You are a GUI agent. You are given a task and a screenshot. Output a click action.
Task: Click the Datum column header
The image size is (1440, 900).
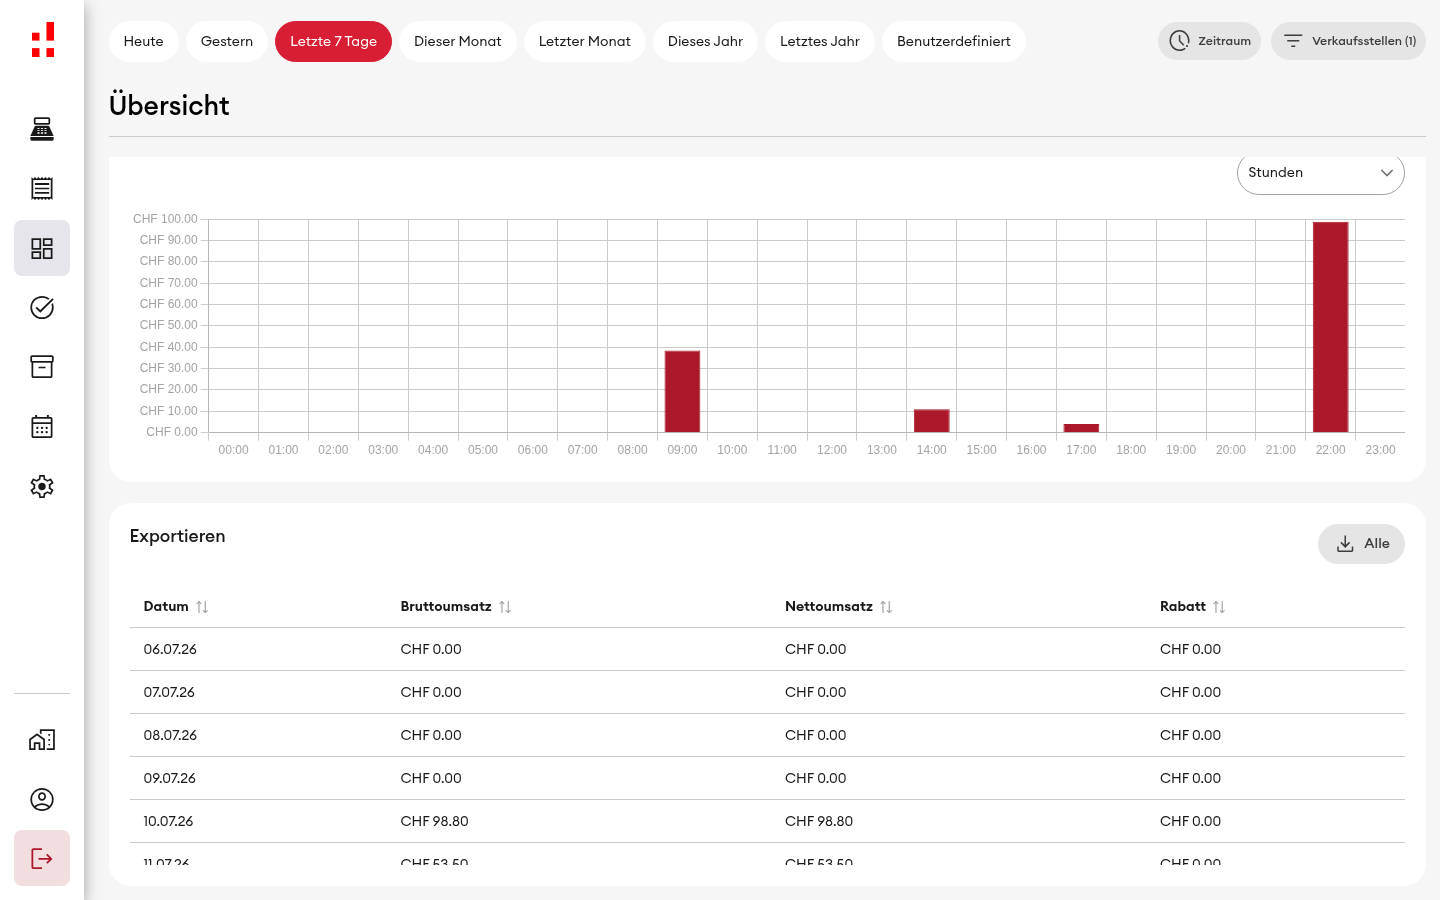(x=166, y=606)
